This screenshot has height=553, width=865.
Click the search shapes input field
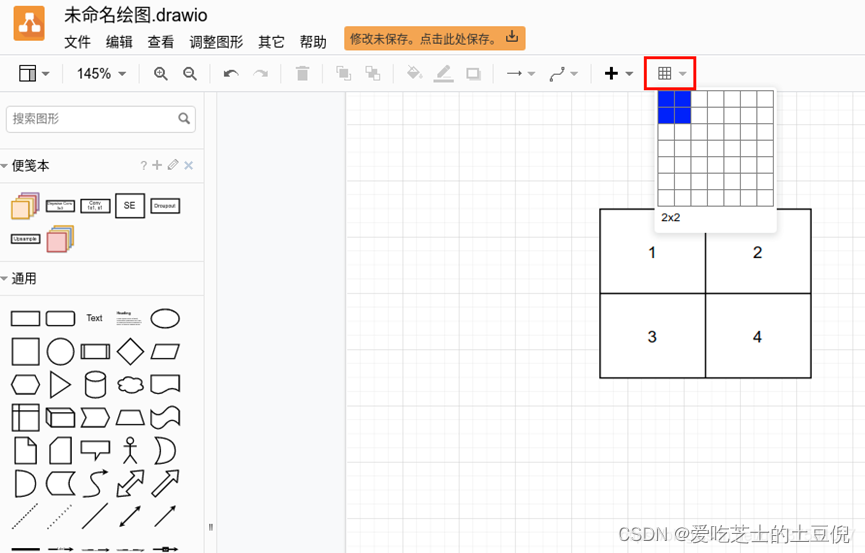click(x=101, y=119)
